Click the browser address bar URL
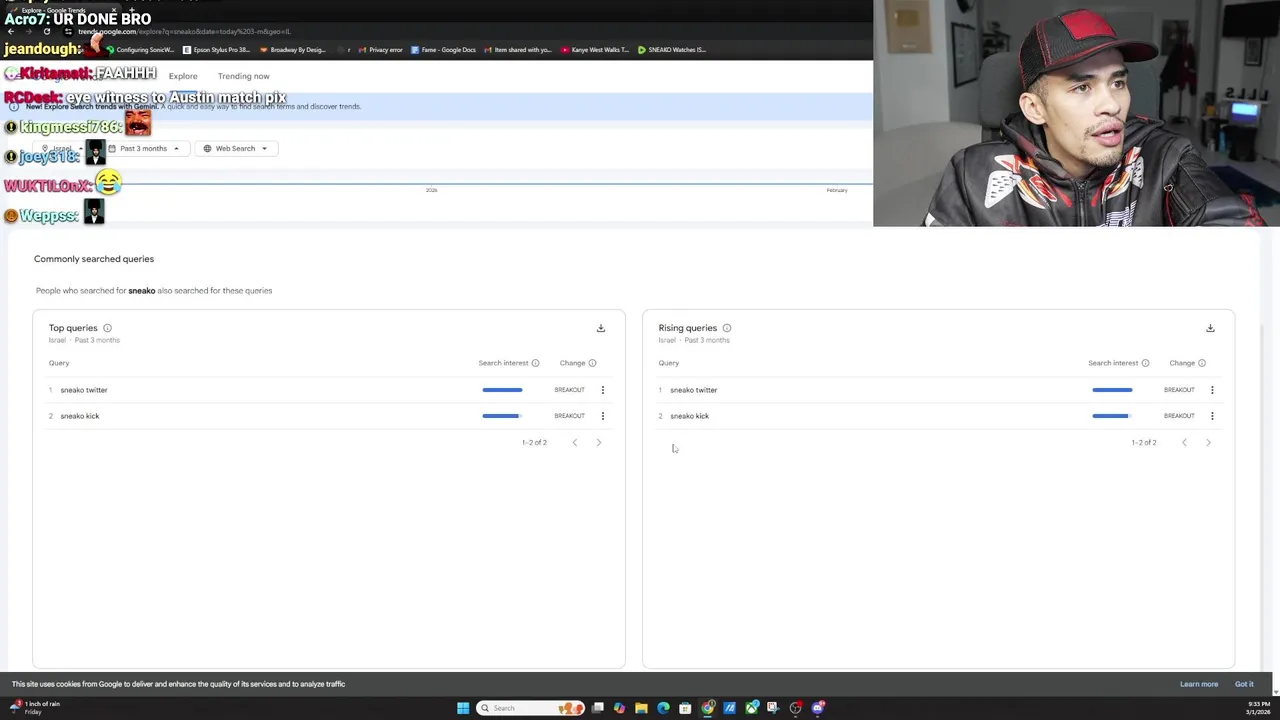Image resolution: width=1280 pixels, height=720 pixels. pyautogui.click(x=184, y=32)
